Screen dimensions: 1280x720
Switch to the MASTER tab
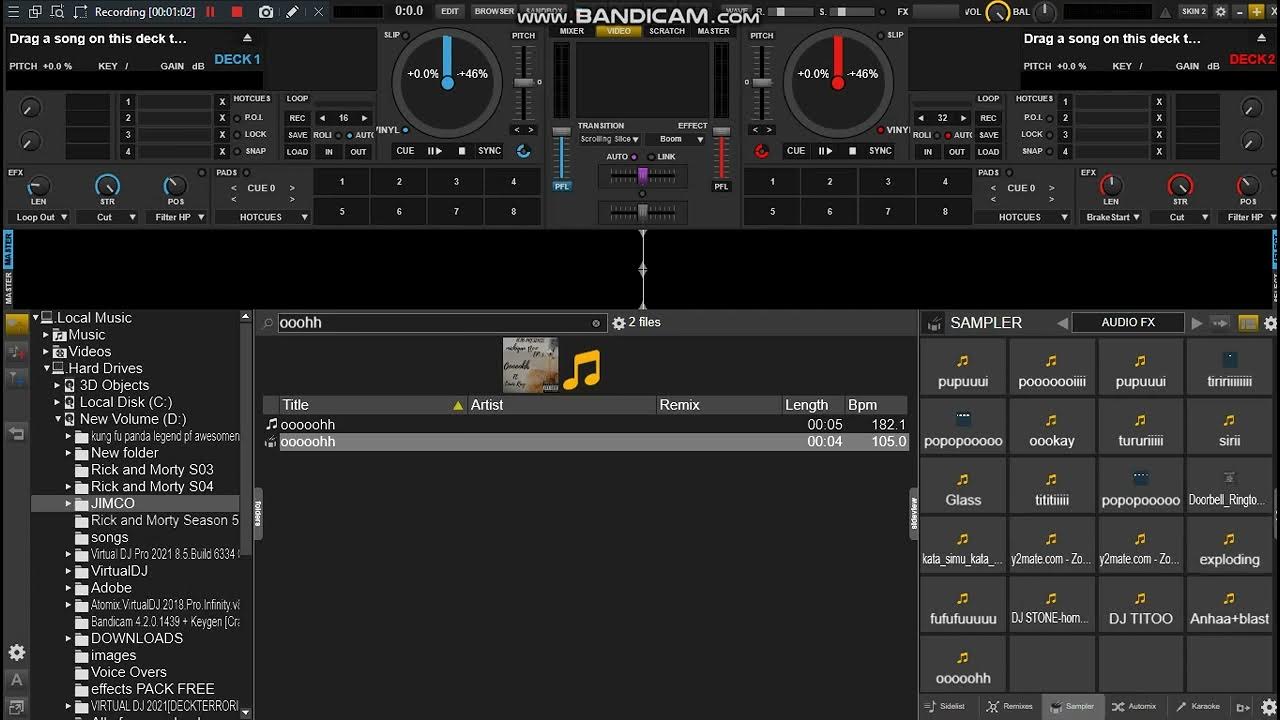714,31
